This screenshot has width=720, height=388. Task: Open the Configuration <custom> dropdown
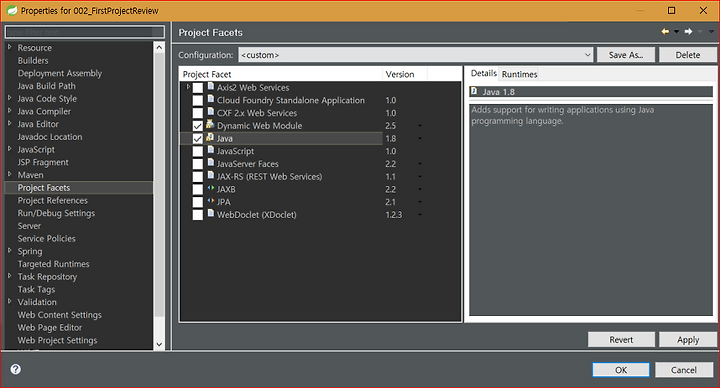416,55
